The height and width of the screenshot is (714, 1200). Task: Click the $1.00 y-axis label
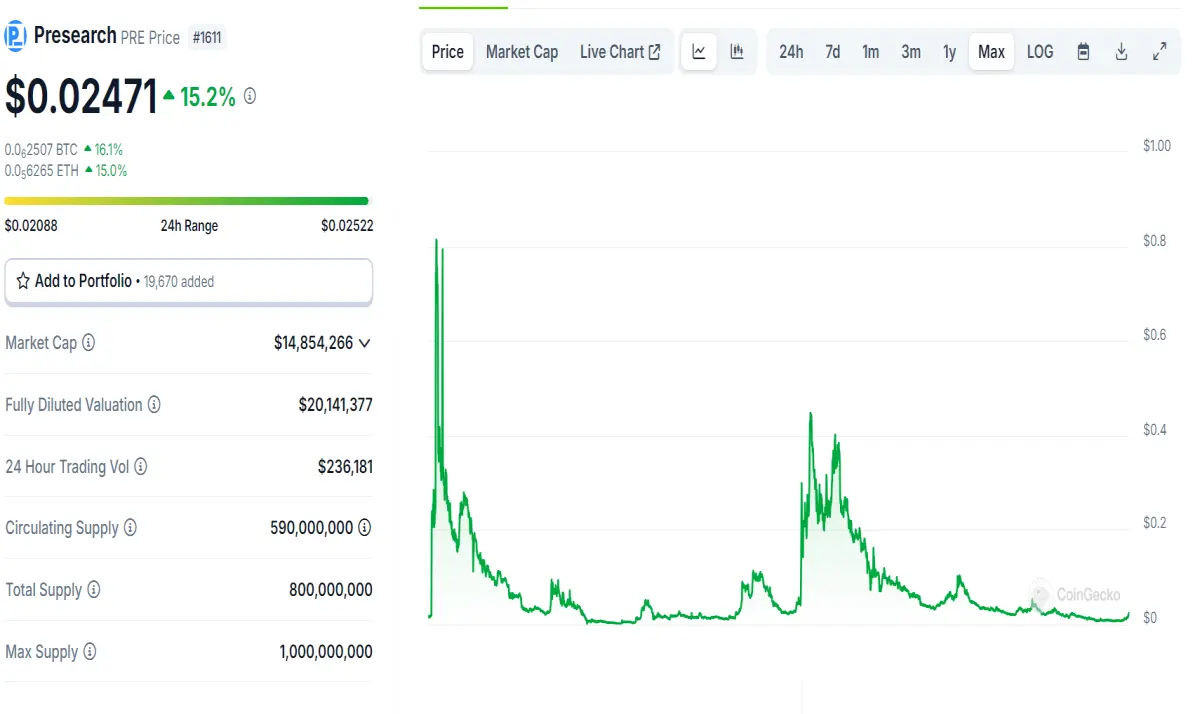tap(1157, 146)
